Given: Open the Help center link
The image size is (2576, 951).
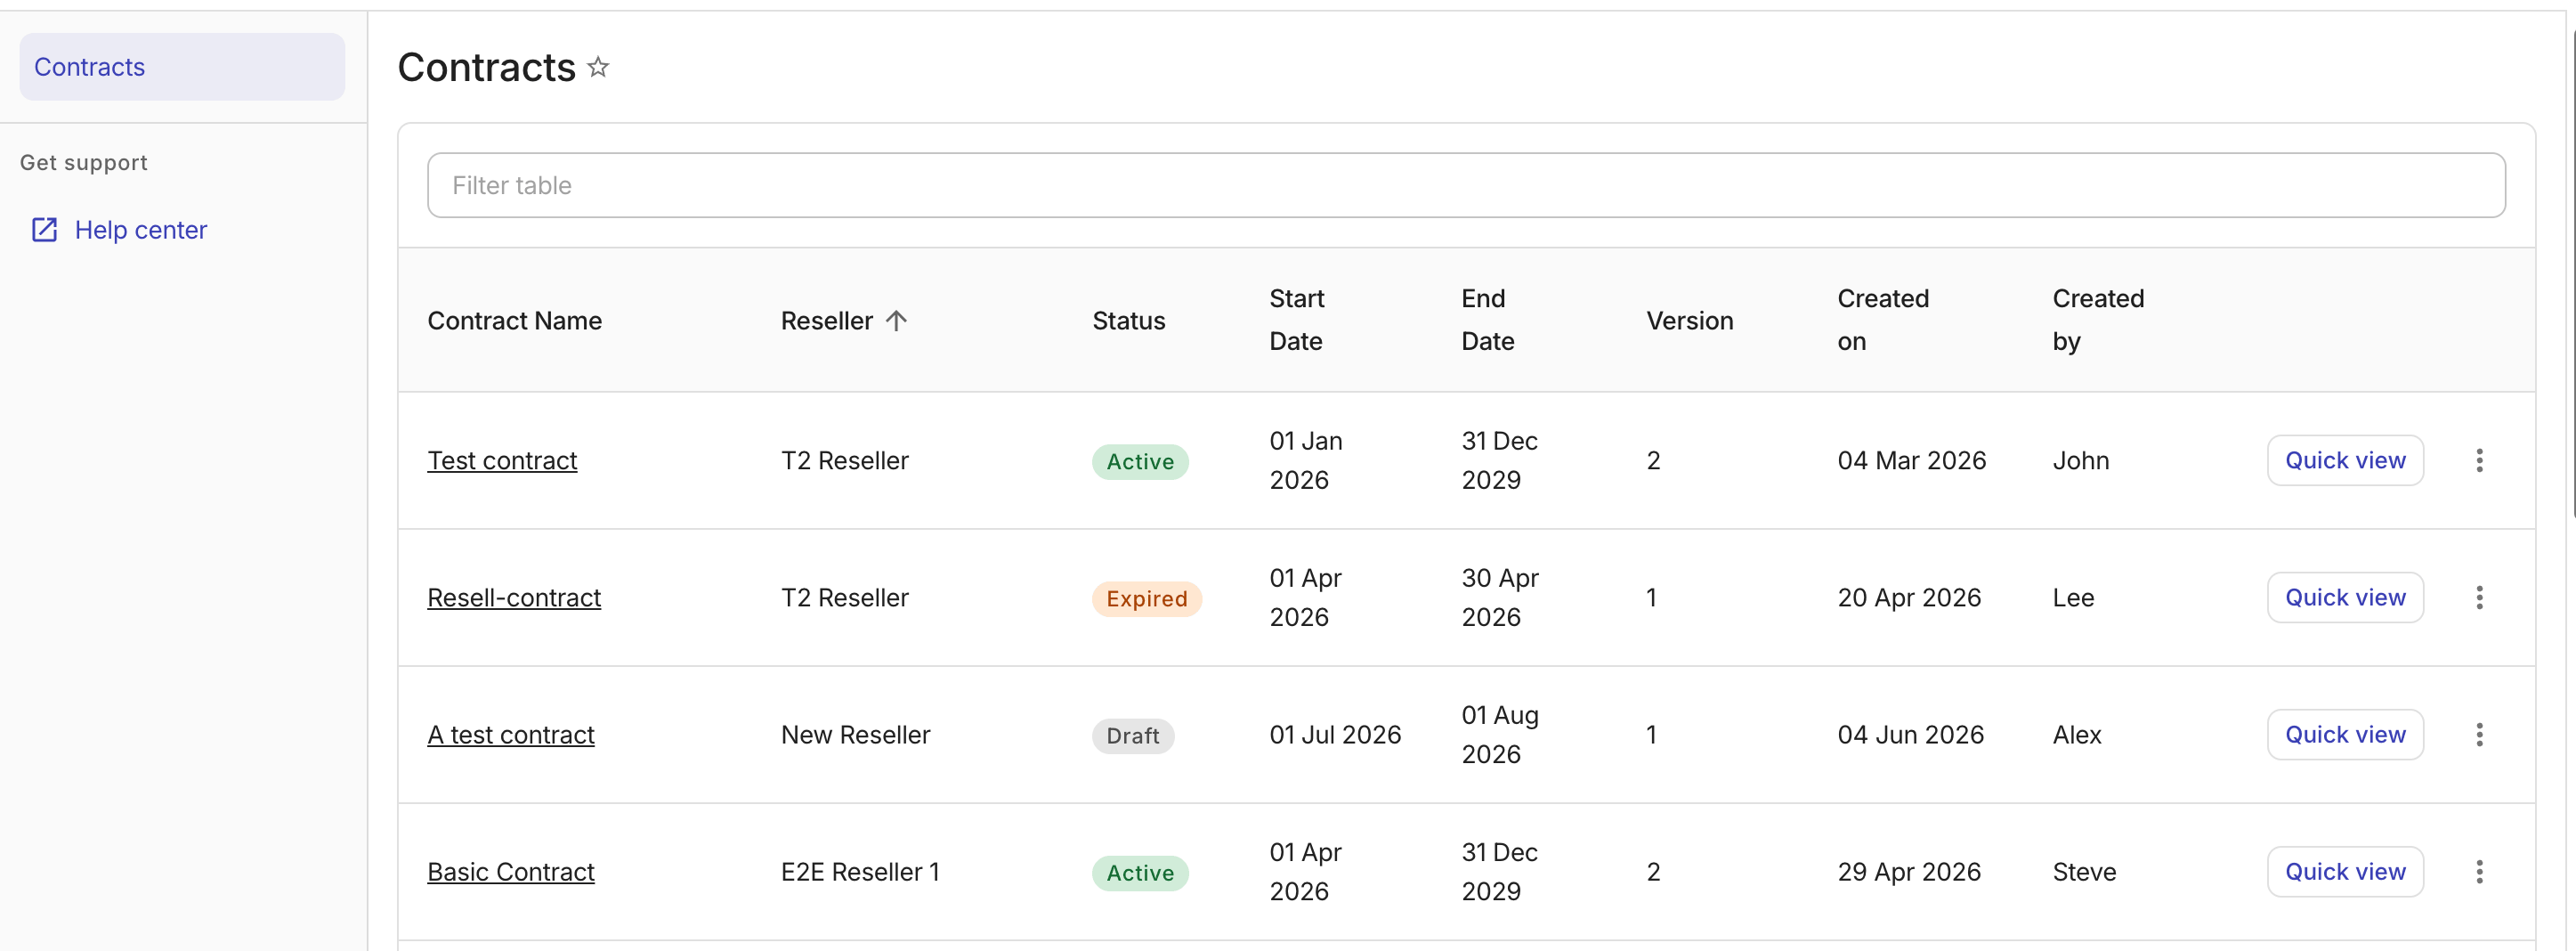Looking at the screenshot, I should click(x=141, y=230).
